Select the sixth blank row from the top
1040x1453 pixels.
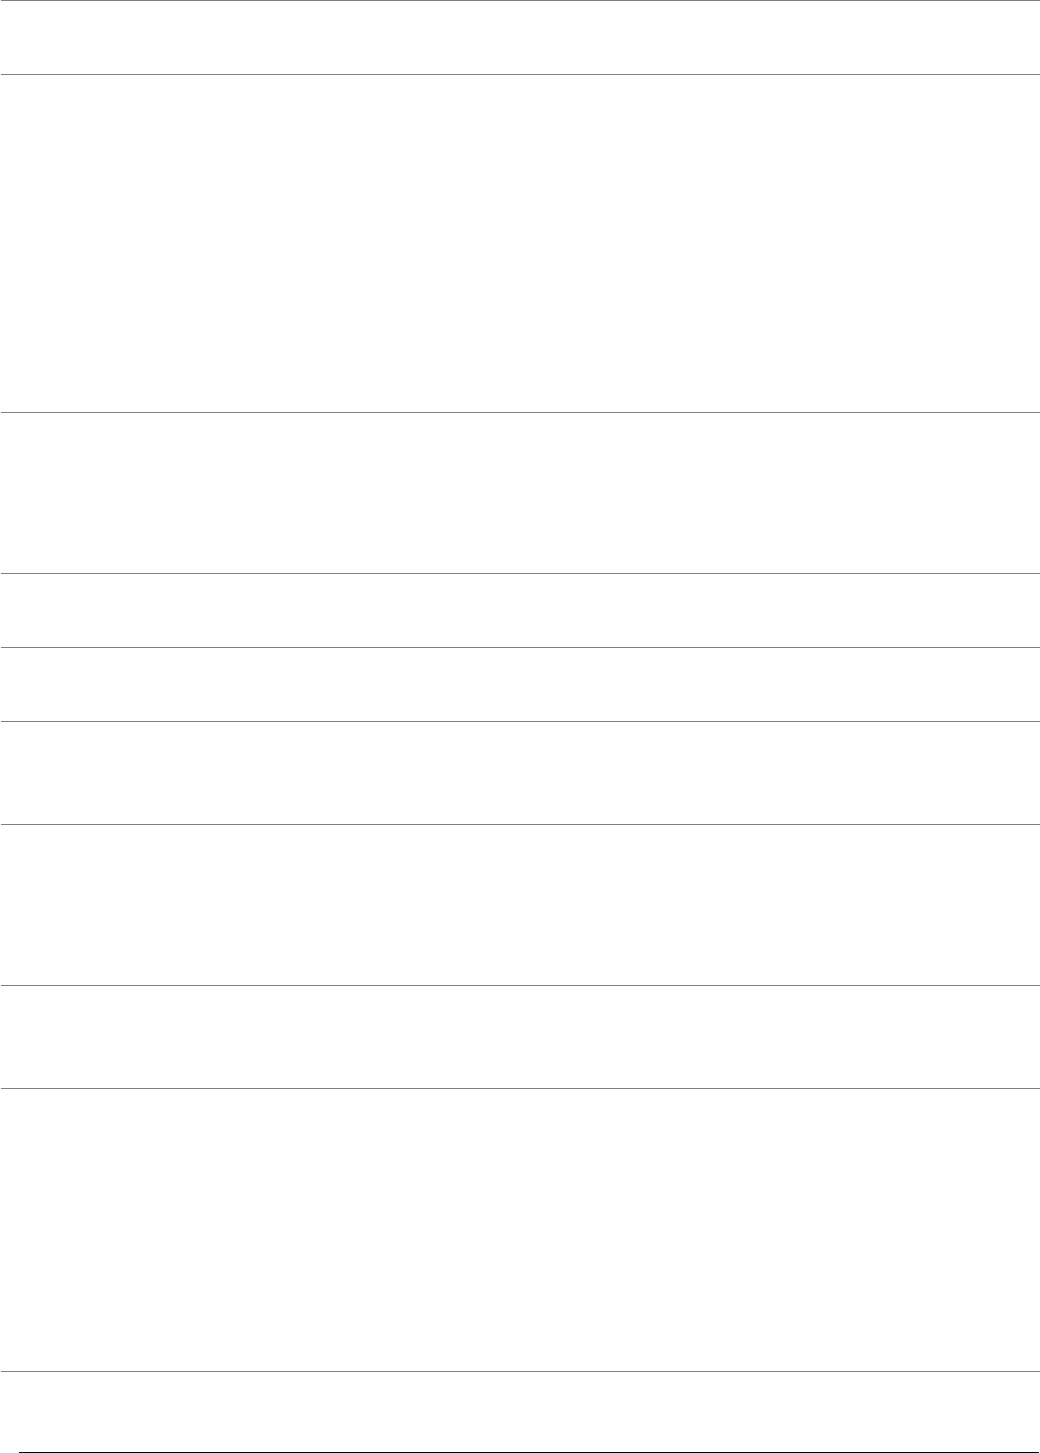click(x=520, y=772)
